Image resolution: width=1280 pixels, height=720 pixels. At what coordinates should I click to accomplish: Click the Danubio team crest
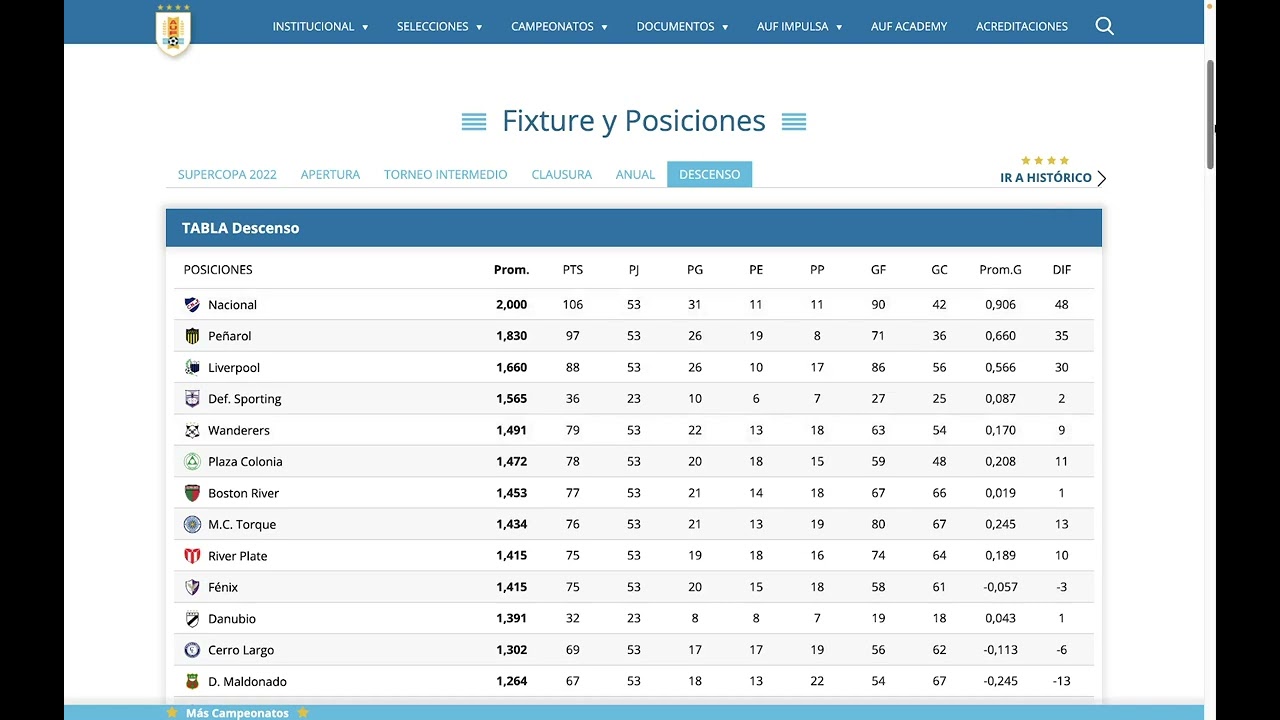tap(192, 618)
